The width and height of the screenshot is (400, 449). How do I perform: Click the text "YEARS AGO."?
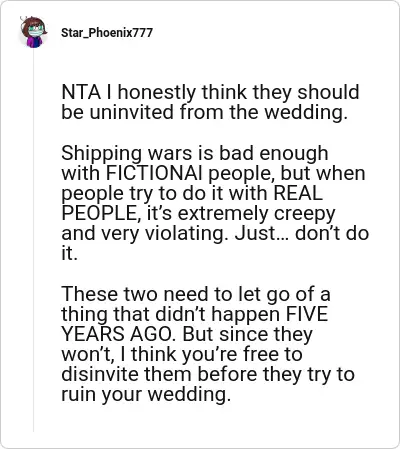118,334
